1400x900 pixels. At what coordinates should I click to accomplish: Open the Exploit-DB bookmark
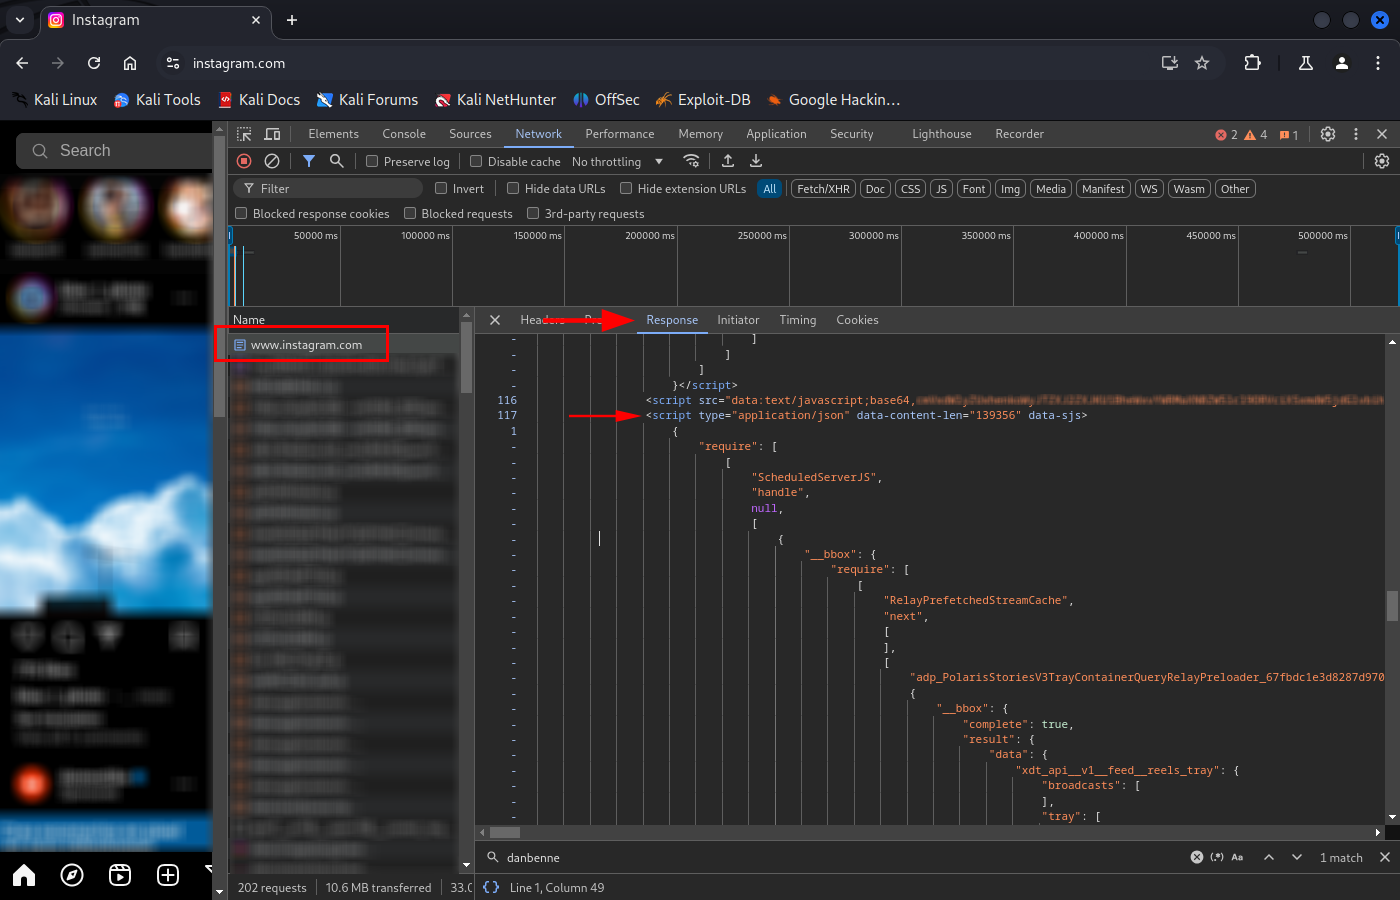(x=703, y=100)
